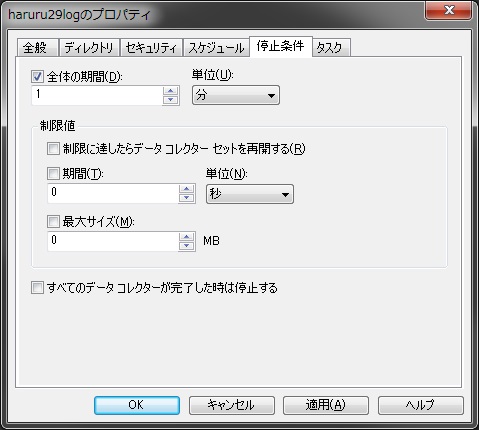This screenshot has height=430, width=479.
Task: Check the 期間(T) checkbox
Action: (x=53, y=173)
